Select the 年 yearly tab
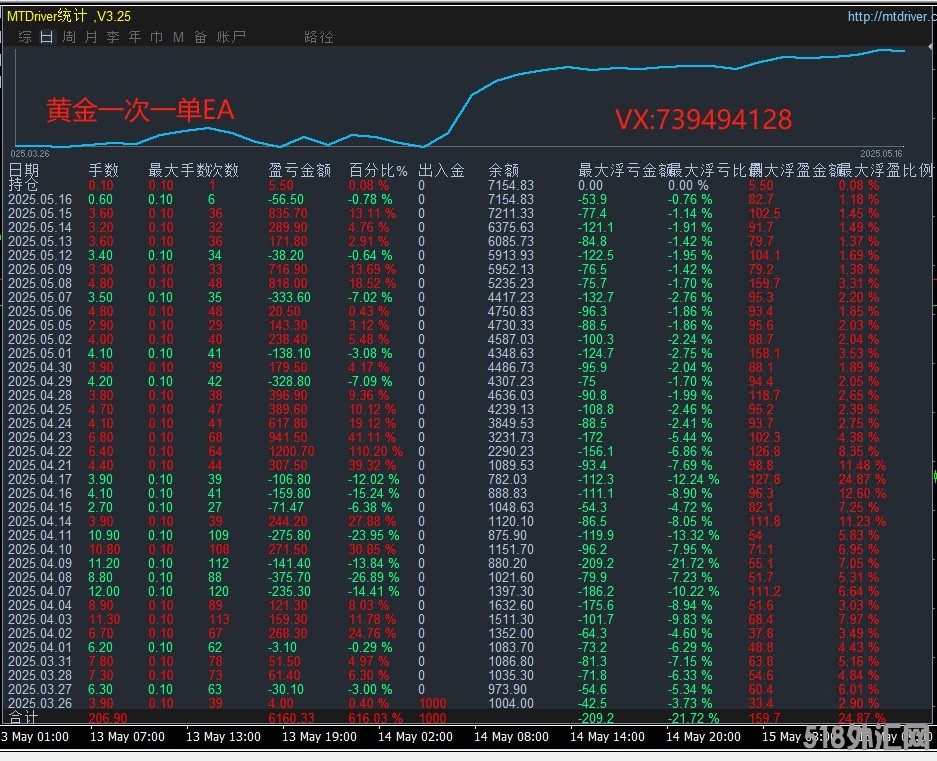Viewport: 937px width, 761px height. pos(135,37)
